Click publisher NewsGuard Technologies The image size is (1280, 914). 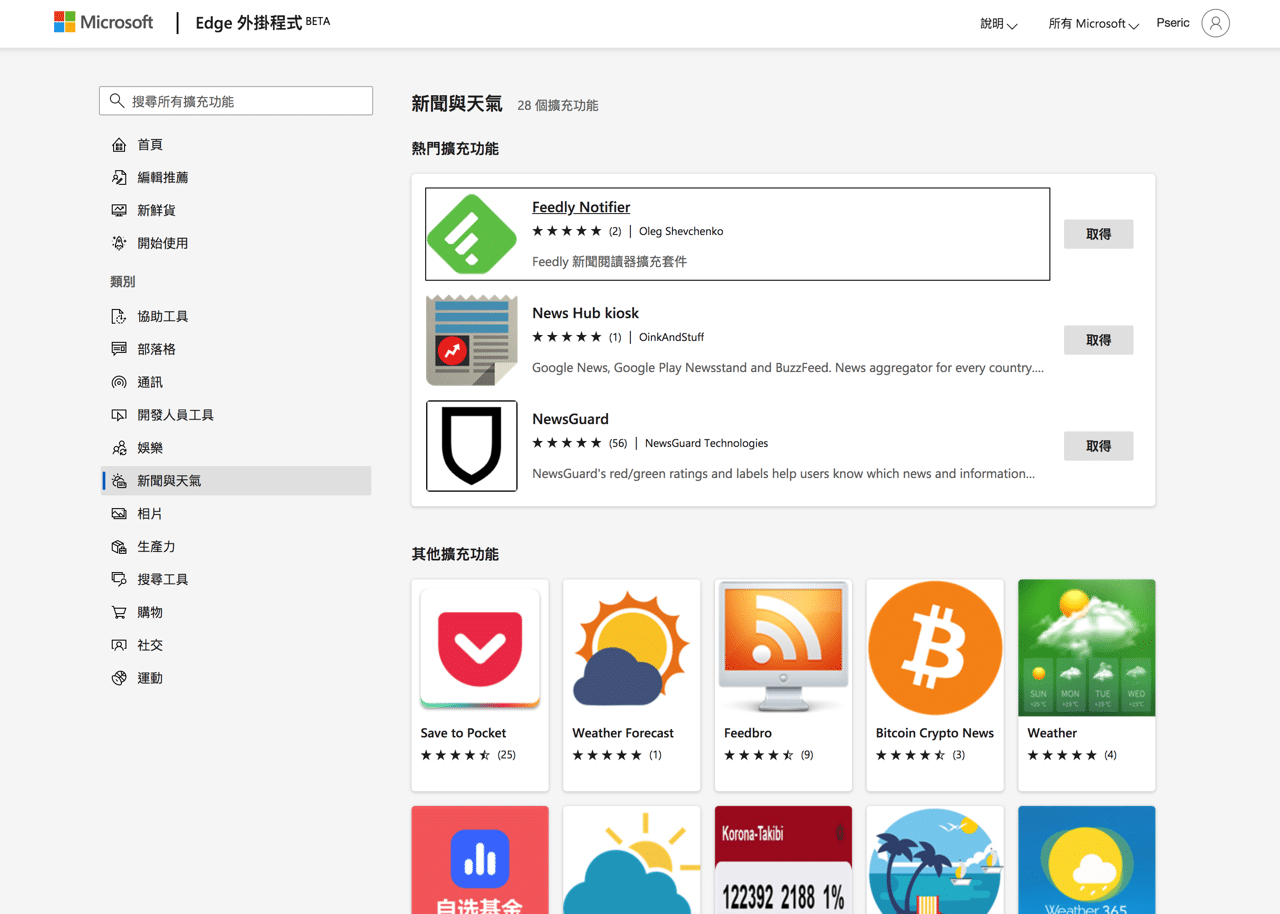click(x=706, y=443)
